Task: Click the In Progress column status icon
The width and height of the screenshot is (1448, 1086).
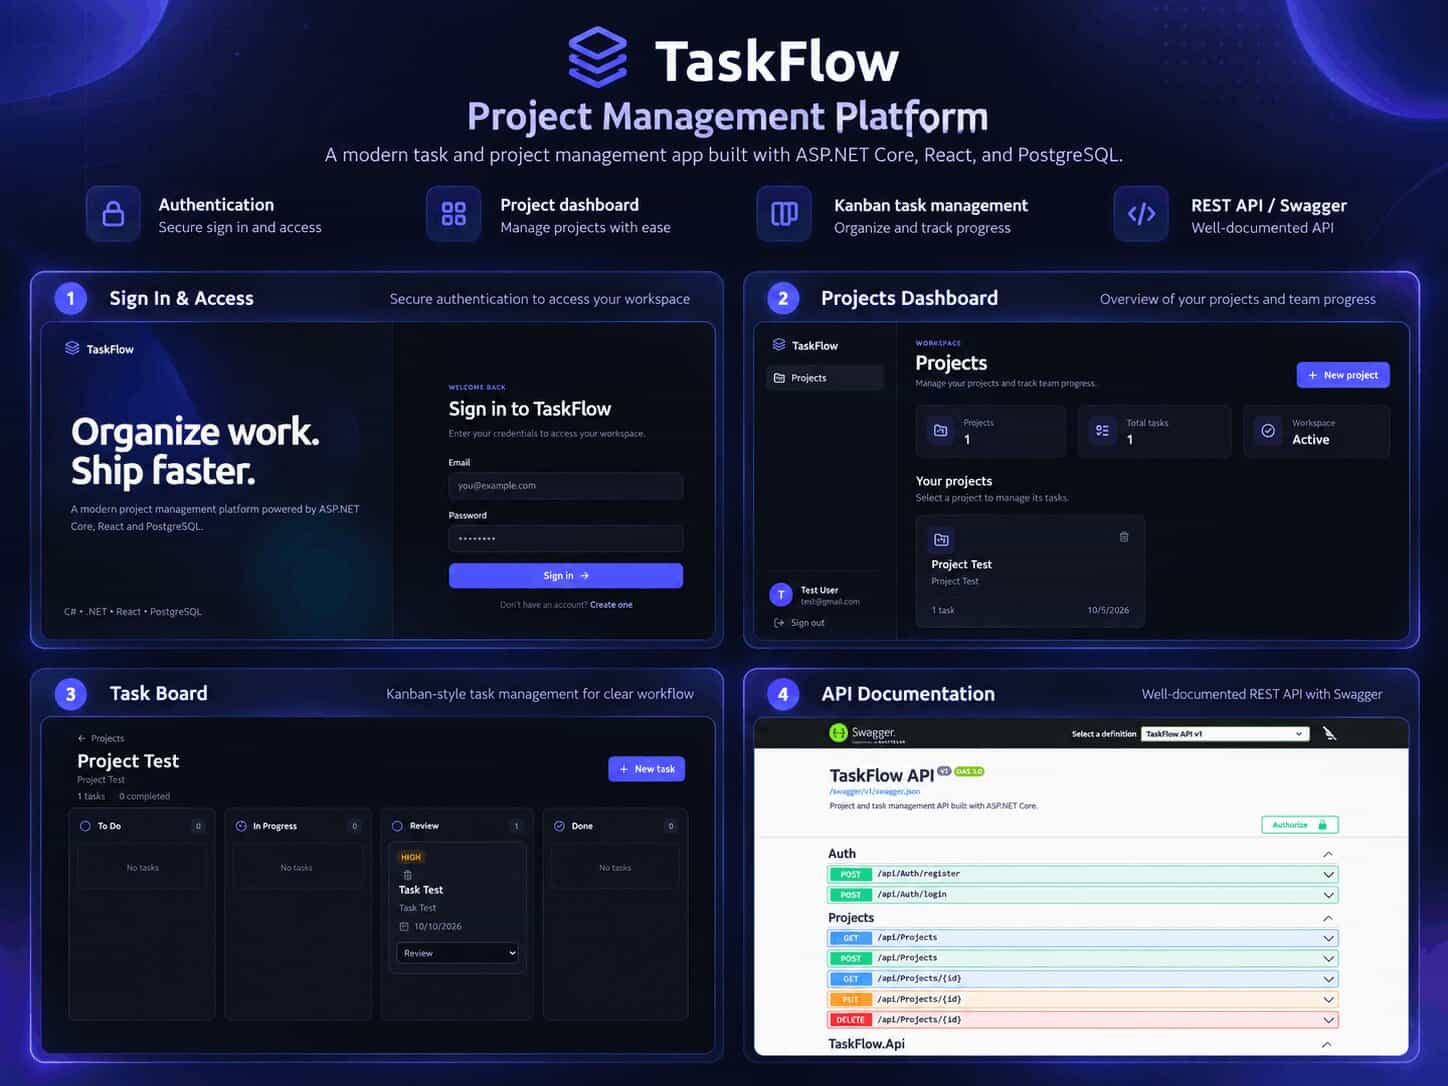Action: click(x=241, y=826)
